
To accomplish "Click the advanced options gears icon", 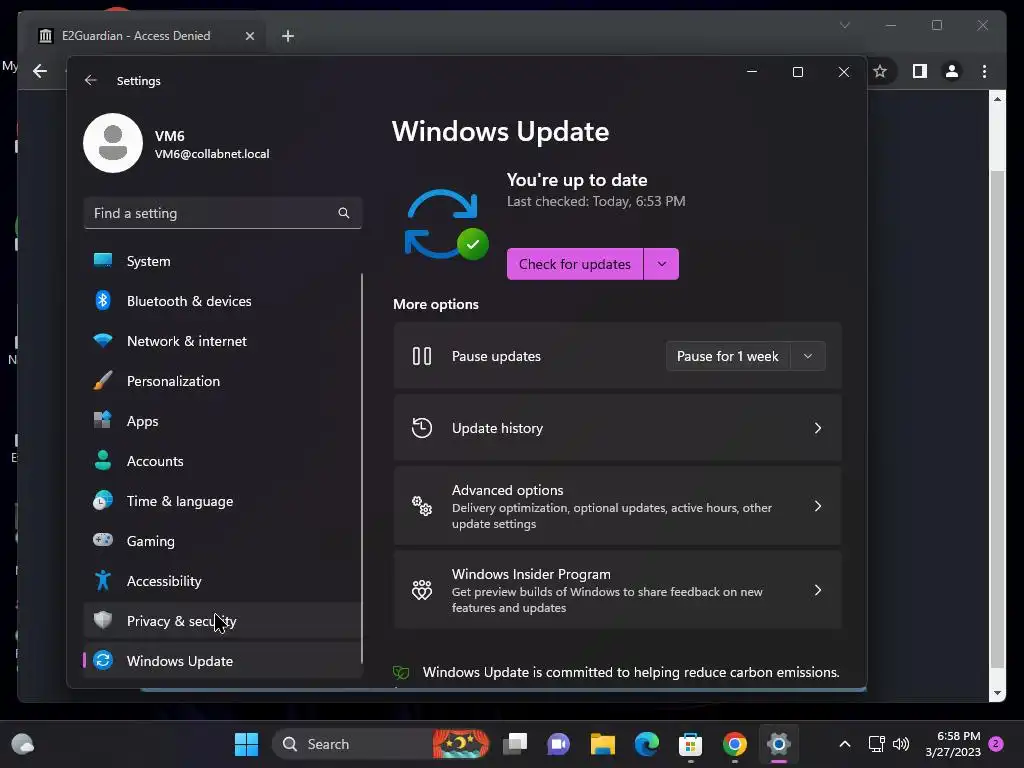I will [422, 505].
